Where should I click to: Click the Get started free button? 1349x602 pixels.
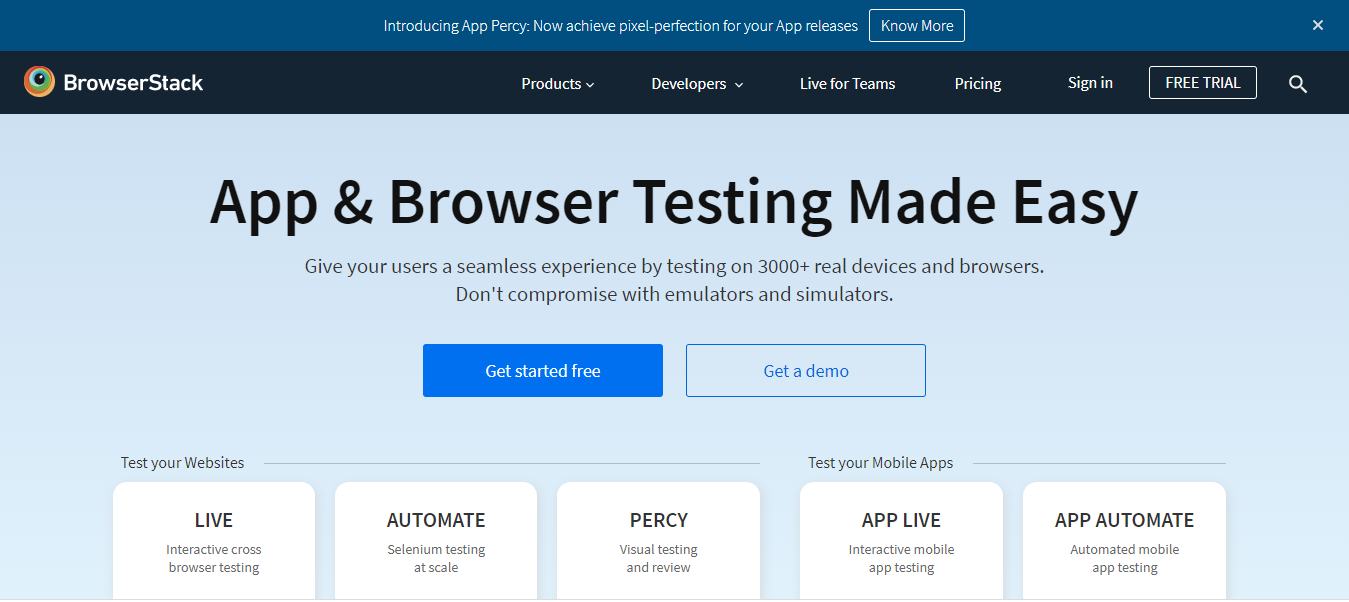point(543,371)
